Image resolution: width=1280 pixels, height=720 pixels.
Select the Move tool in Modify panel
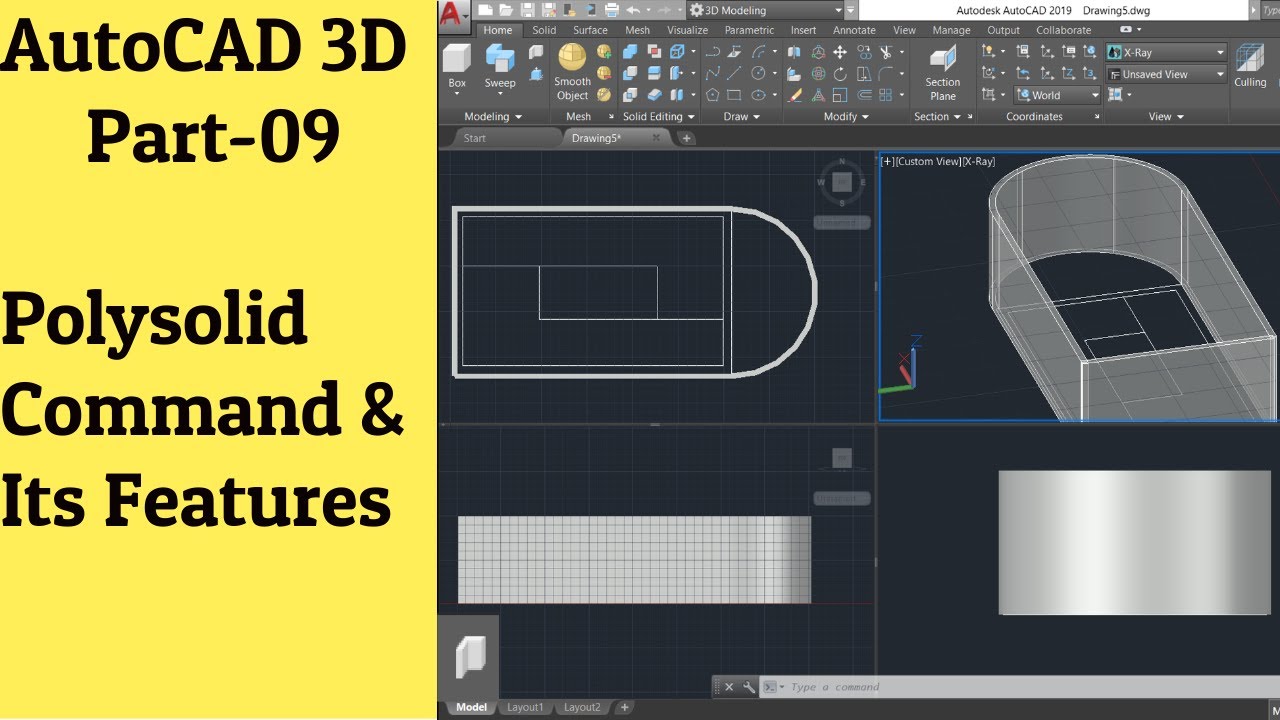[x=840, y=52]
